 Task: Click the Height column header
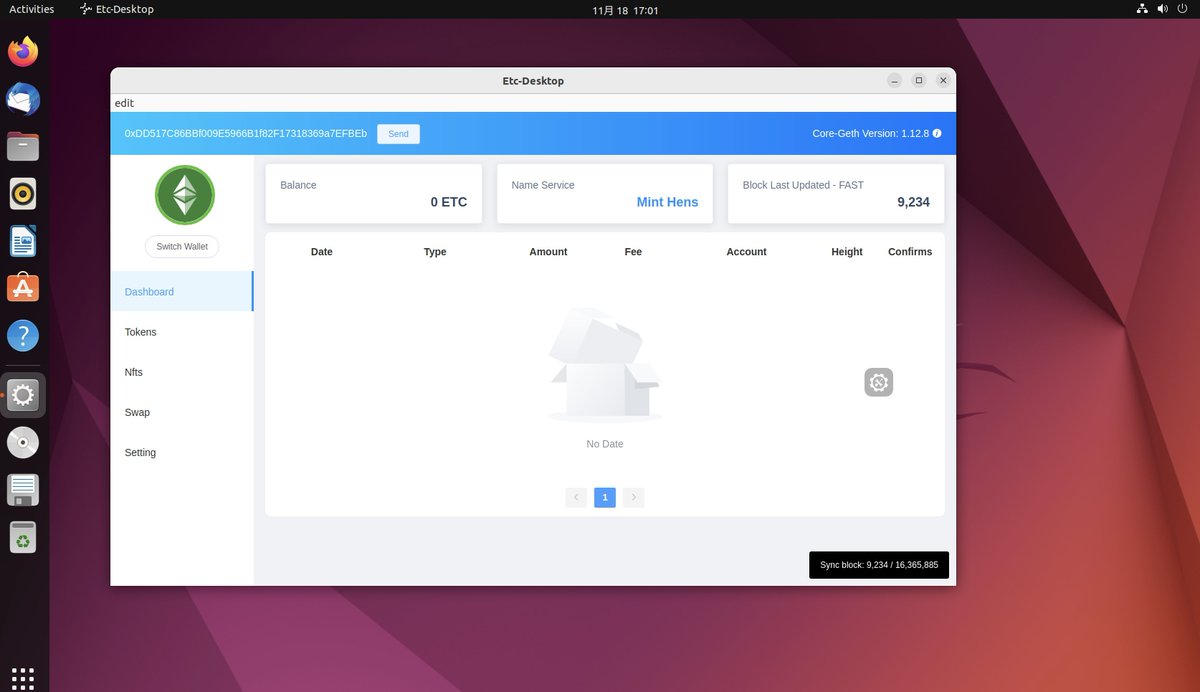click(x=847, y=252)
